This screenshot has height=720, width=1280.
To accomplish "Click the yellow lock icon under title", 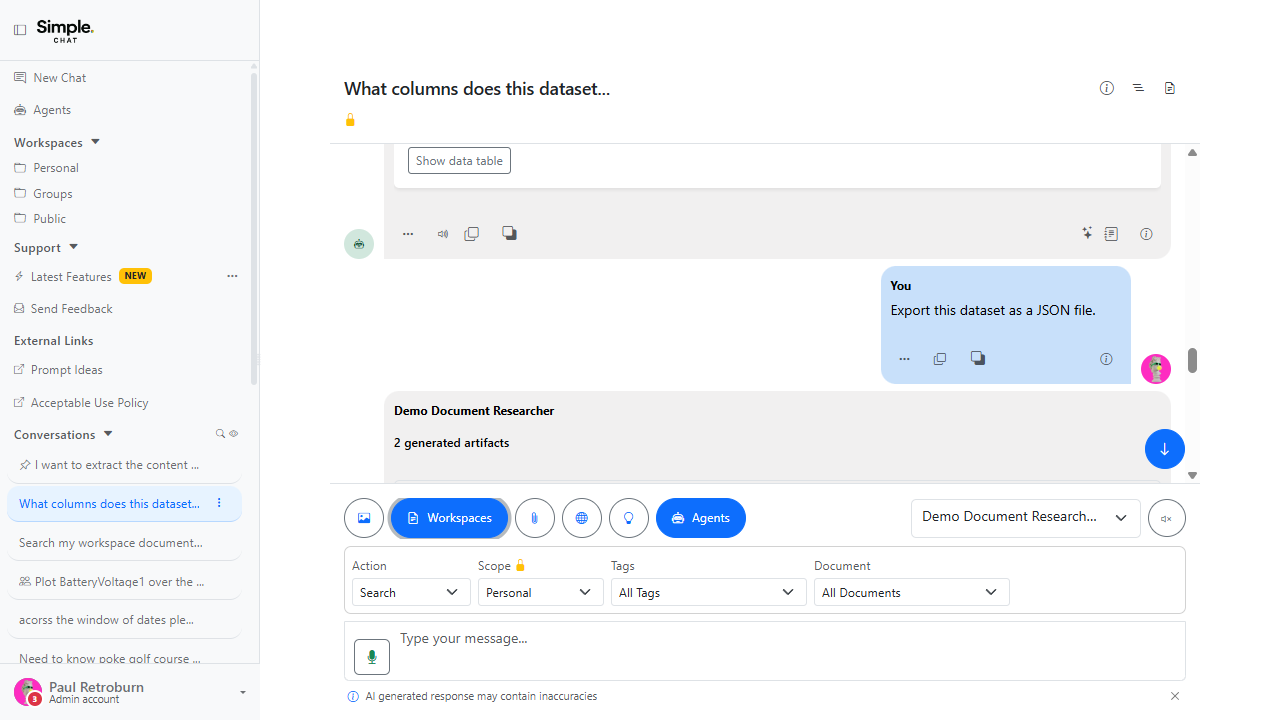I will click(x=350, y=120).
